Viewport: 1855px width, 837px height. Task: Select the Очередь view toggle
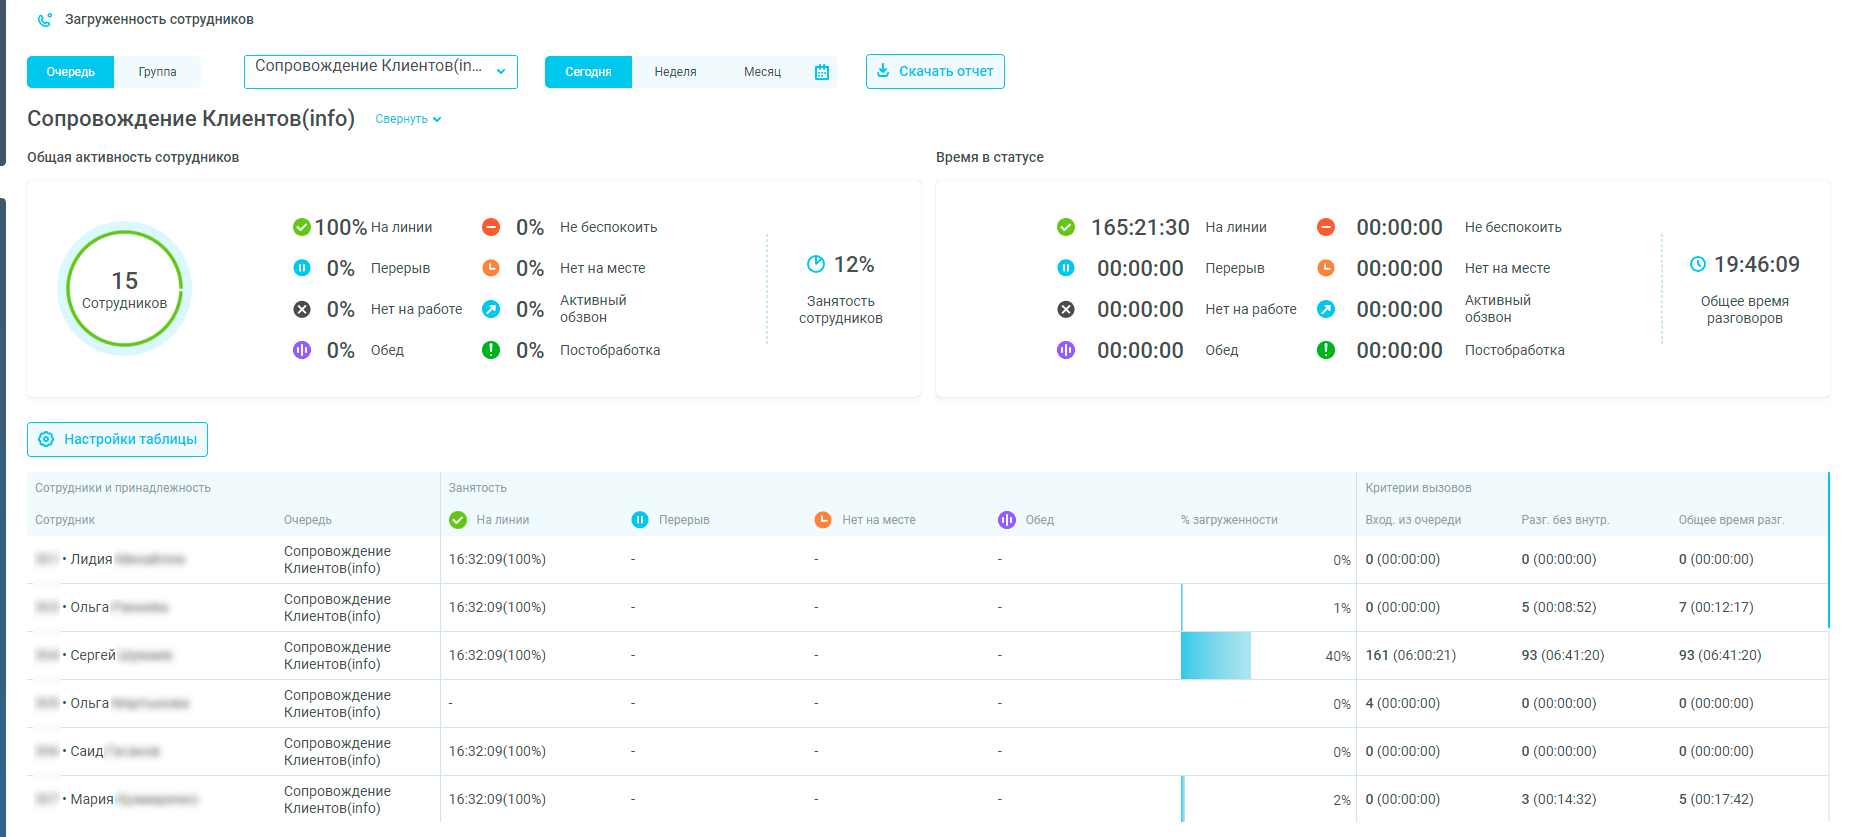point(70,72)
